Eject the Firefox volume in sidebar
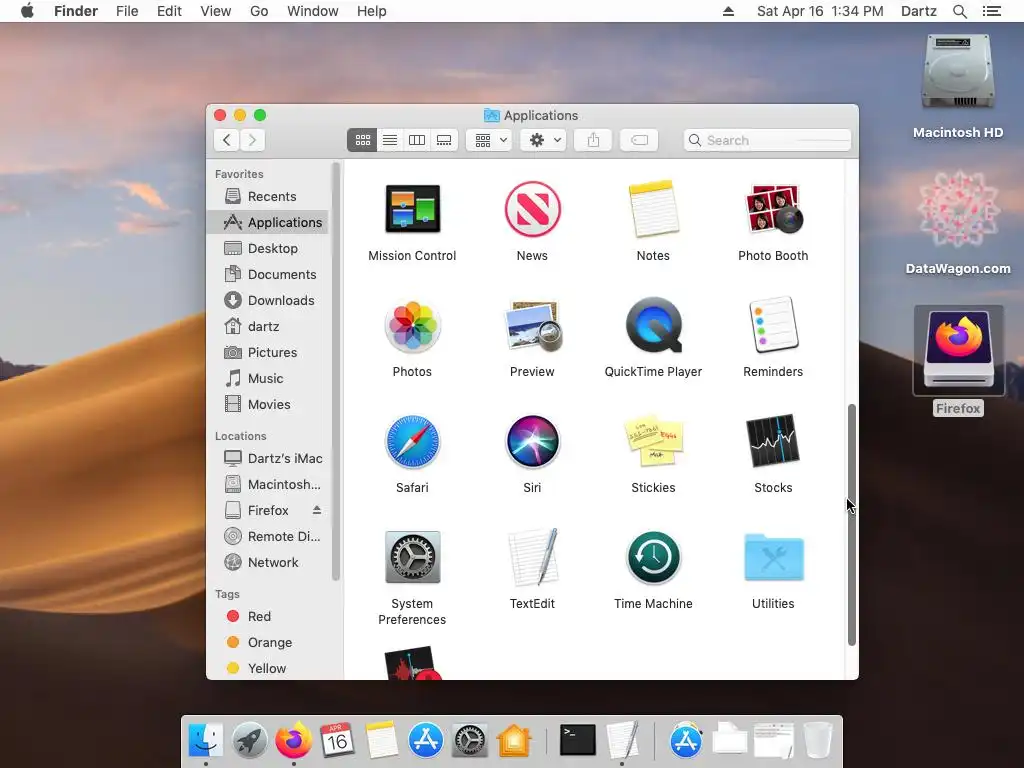 coord(317,510)
